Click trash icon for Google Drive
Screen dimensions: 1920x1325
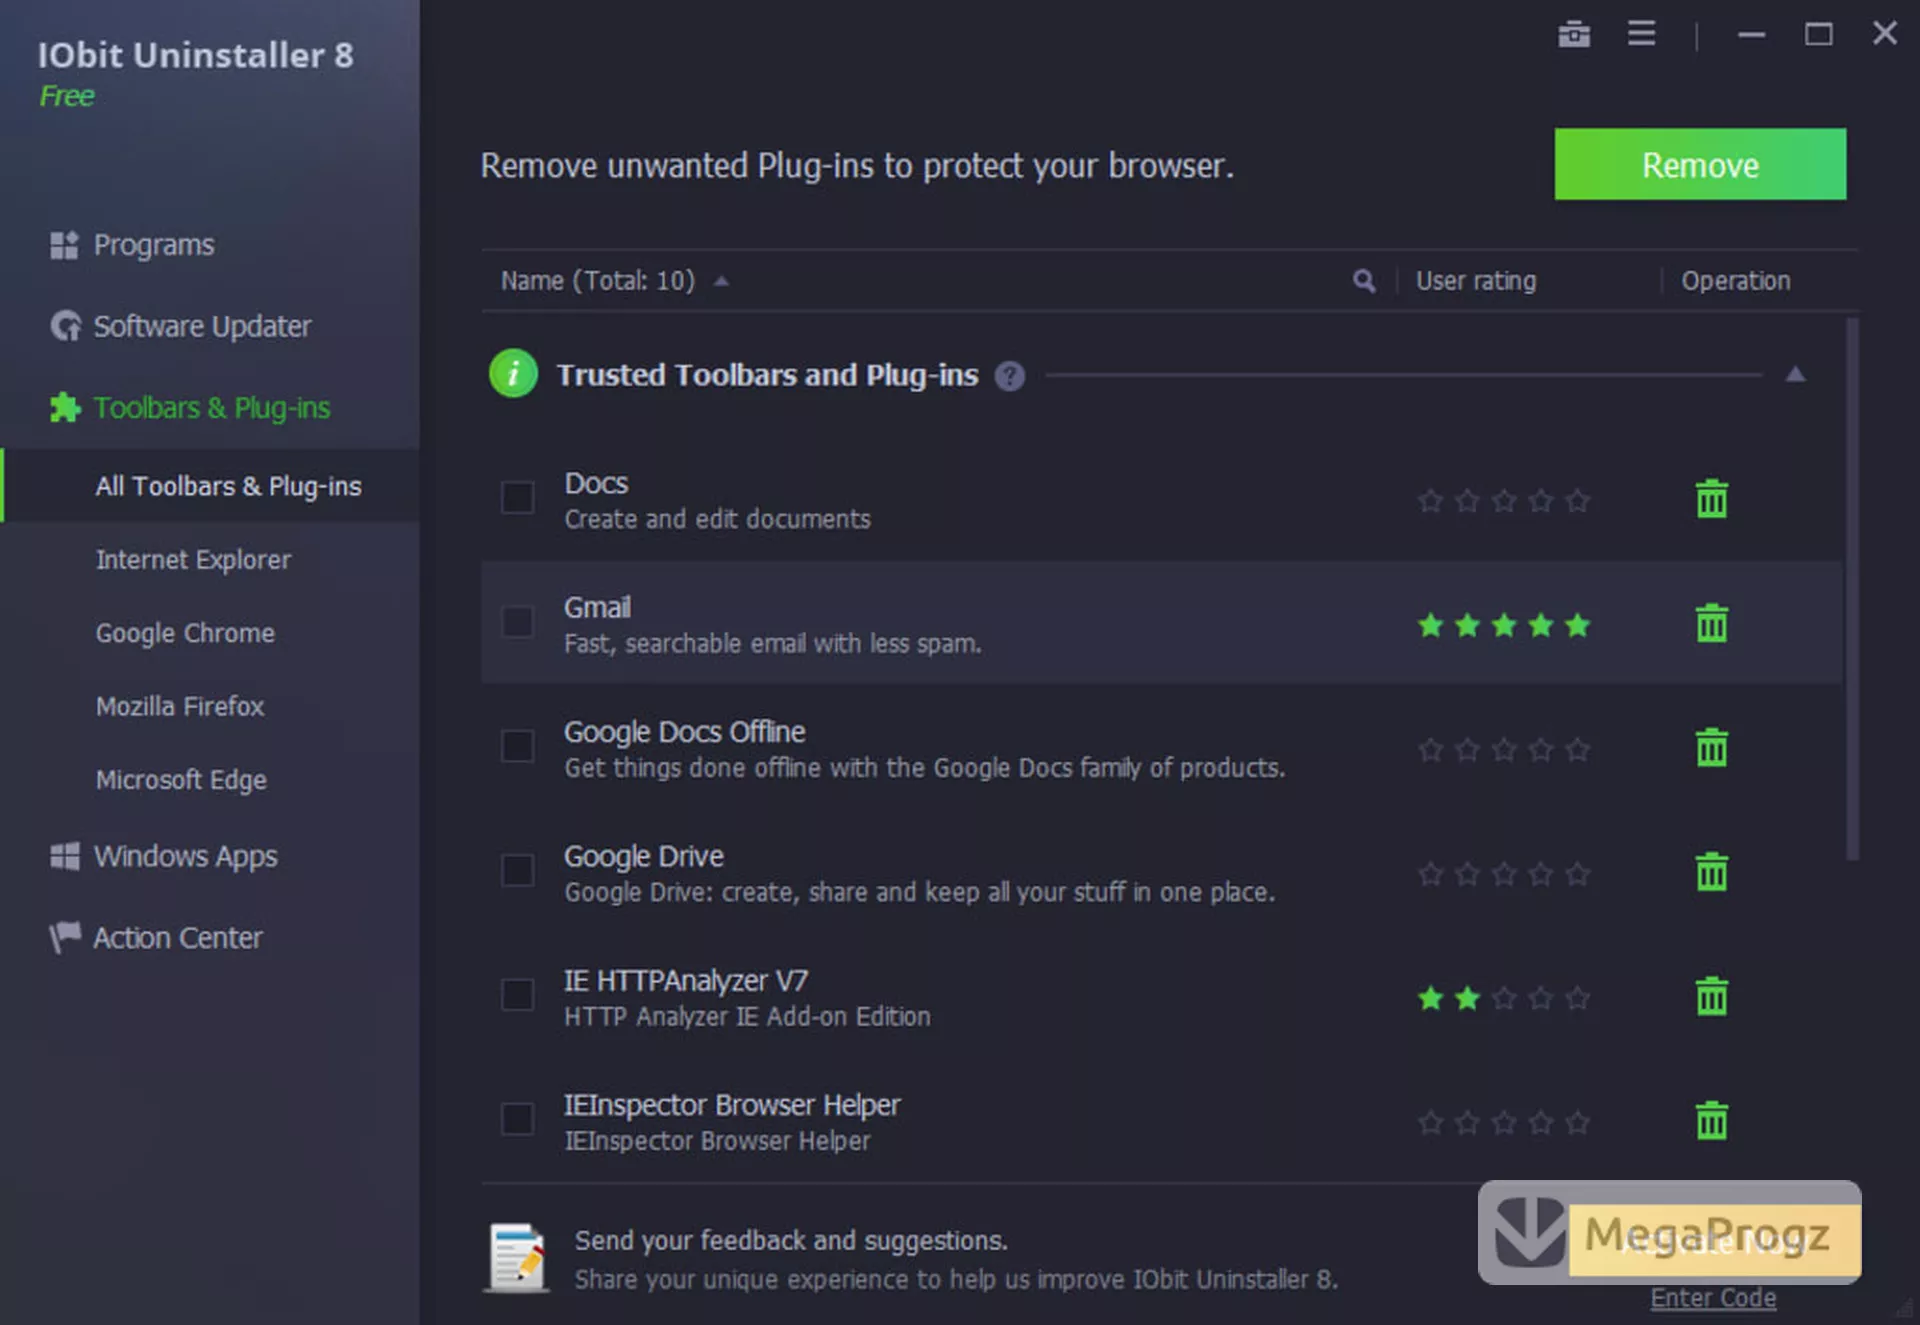(1711, 872)
